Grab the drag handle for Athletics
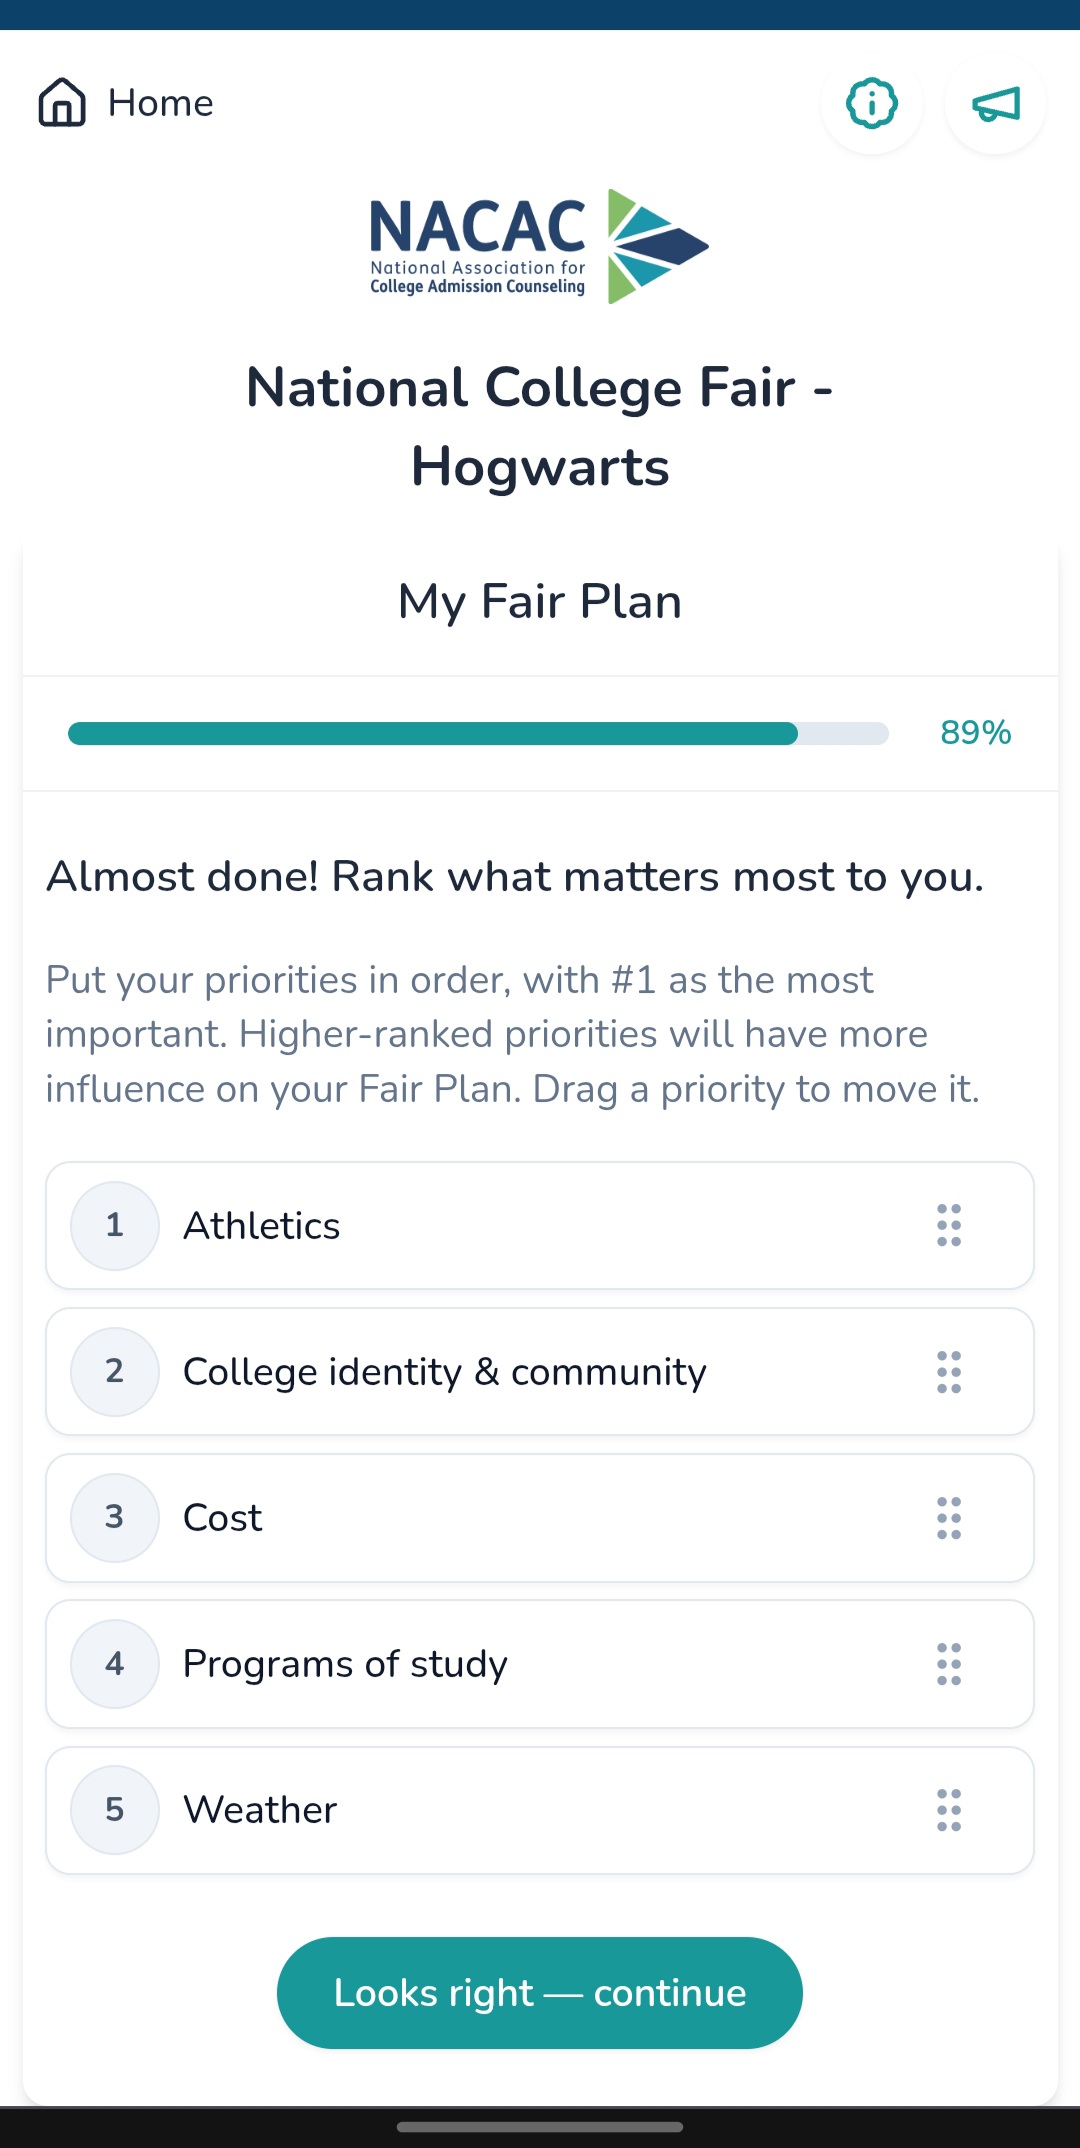Image resolution: width=1080 pixels, height=2148 pixels. click(x=949, y=1225)
